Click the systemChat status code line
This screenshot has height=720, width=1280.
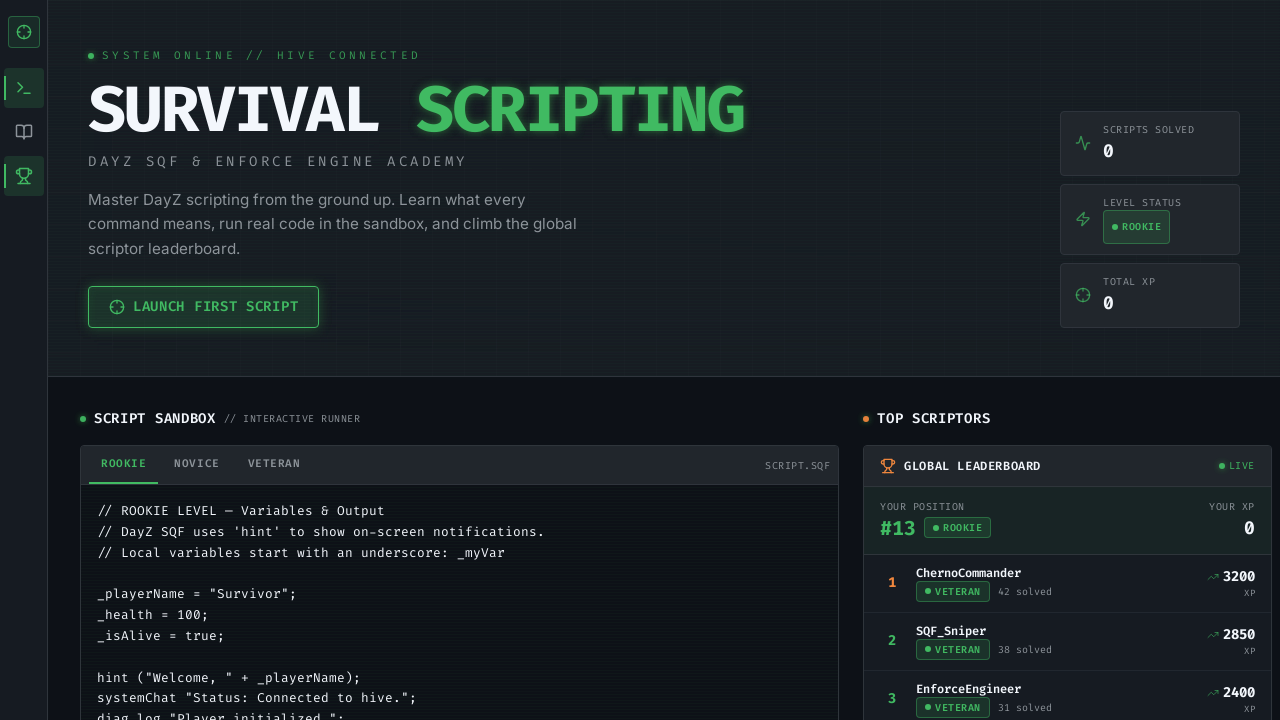(257, 698)
